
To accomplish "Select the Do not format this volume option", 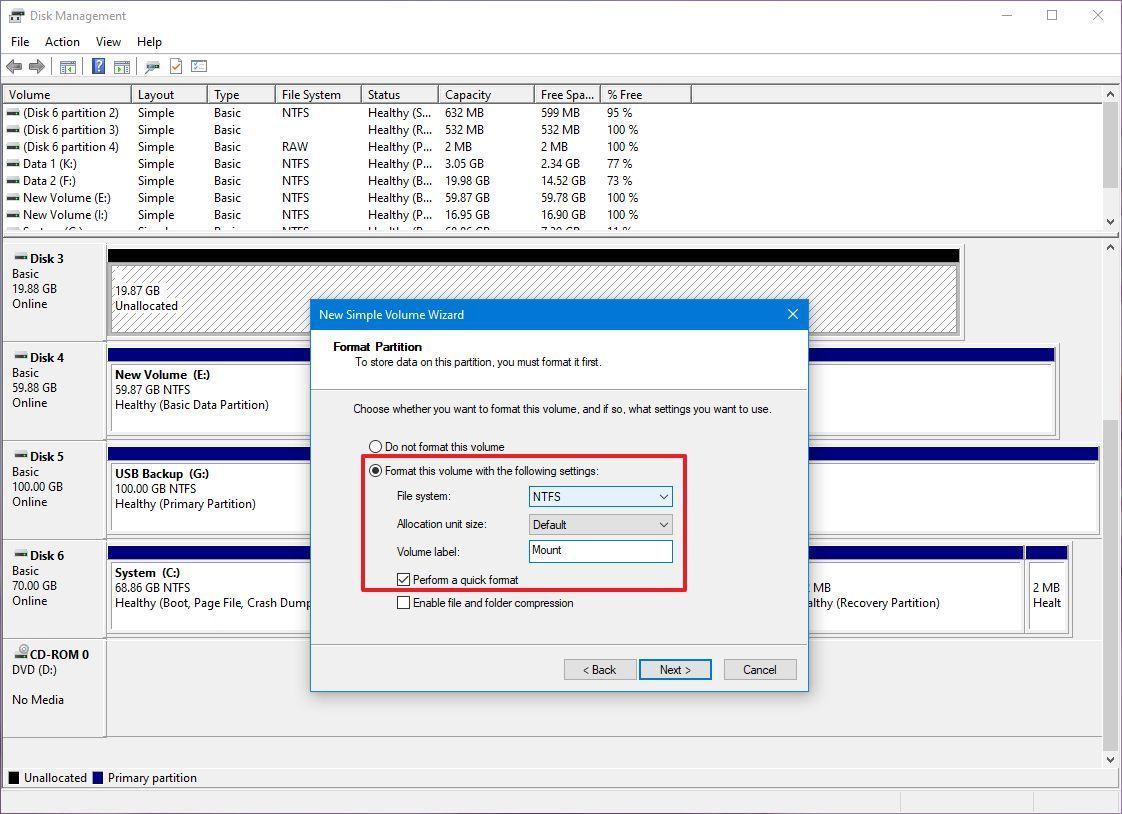I will click(x=376, y=446).
